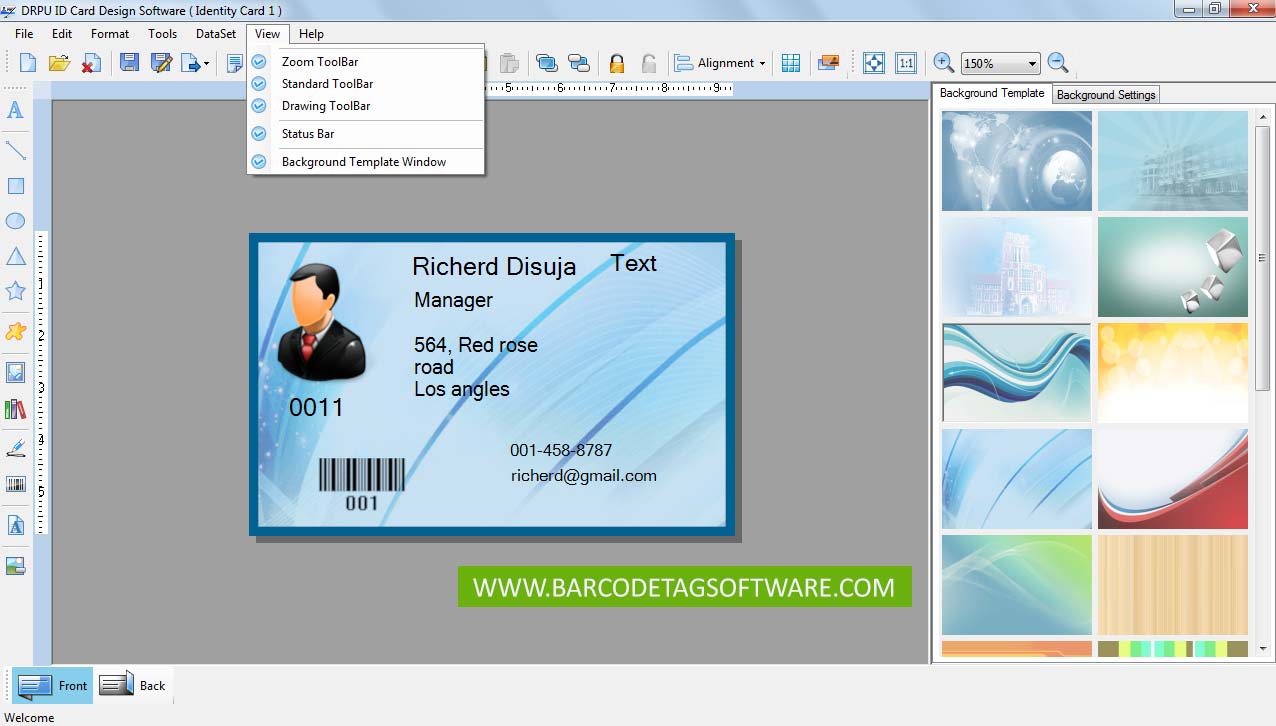Select the Ellipse drawing tool
1276x726 pixels.
(15, 221)
